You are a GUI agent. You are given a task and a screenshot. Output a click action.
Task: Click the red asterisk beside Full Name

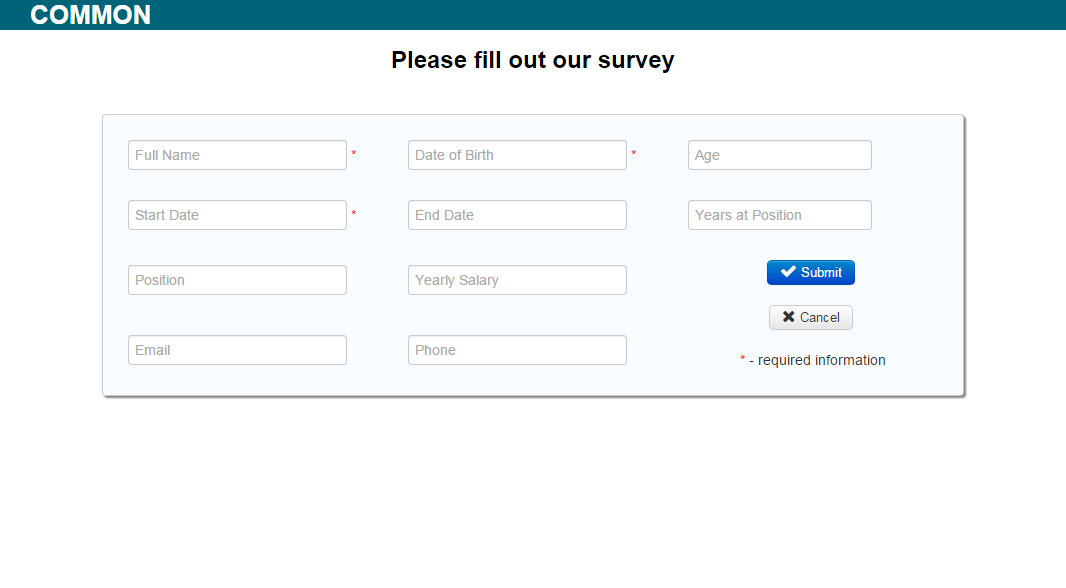point(354,154)
